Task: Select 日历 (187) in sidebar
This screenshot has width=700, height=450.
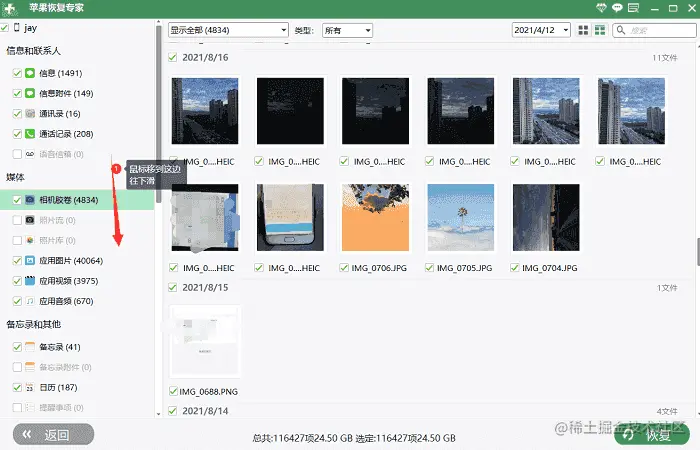Action: click(58, 387)
